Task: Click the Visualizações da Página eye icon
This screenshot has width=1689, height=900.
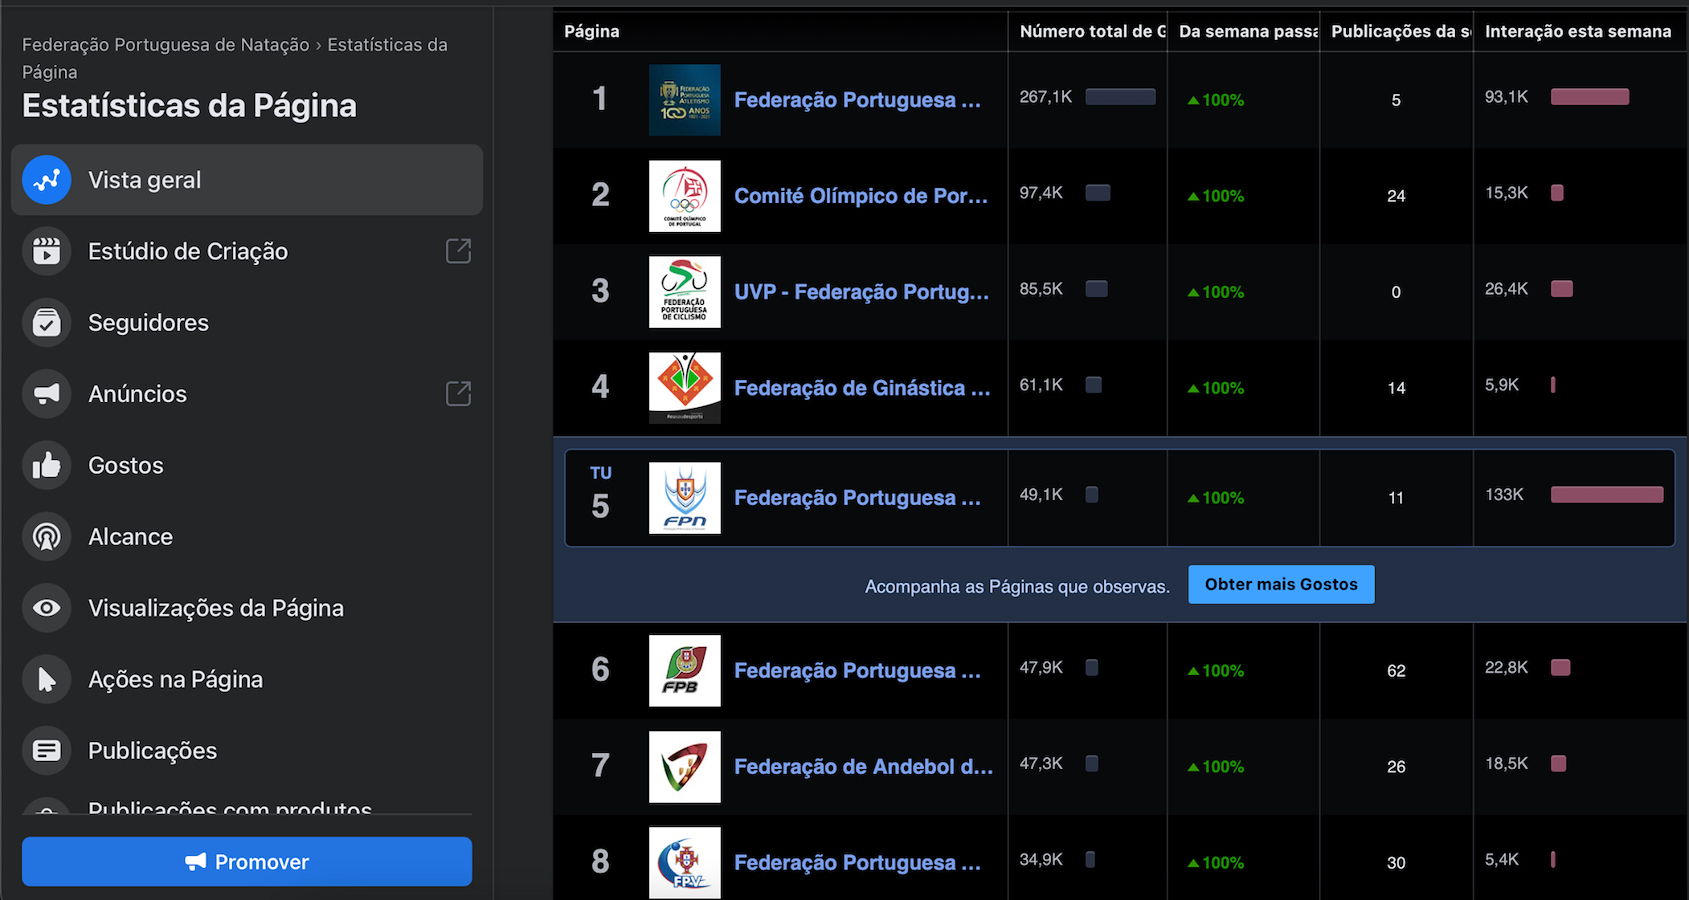Action: (x=46, y=608)
